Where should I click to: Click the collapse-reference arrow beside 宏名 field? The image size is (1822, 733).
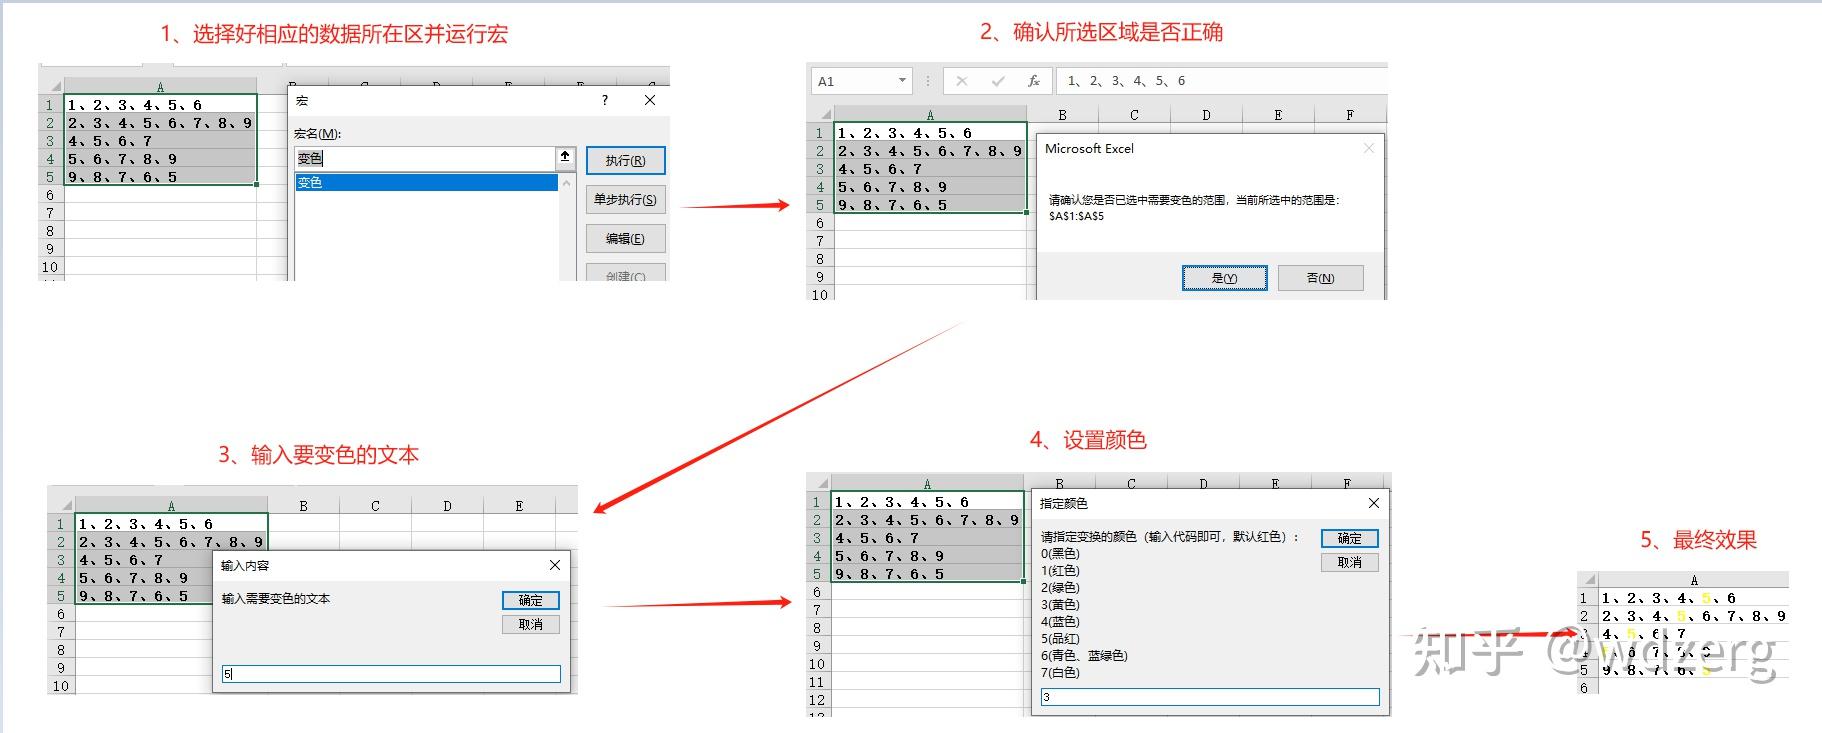click(565, 157)
